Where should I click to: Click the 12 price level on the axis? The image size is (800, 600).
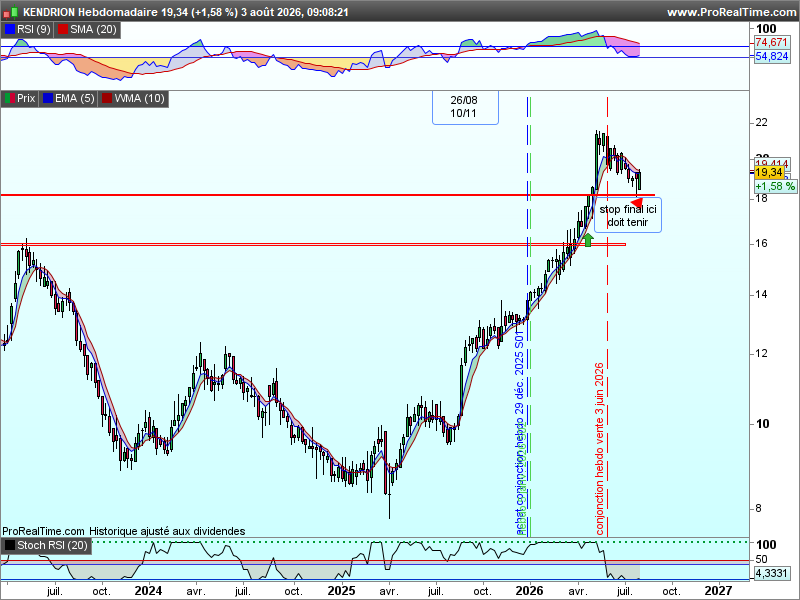click(762, 353)
